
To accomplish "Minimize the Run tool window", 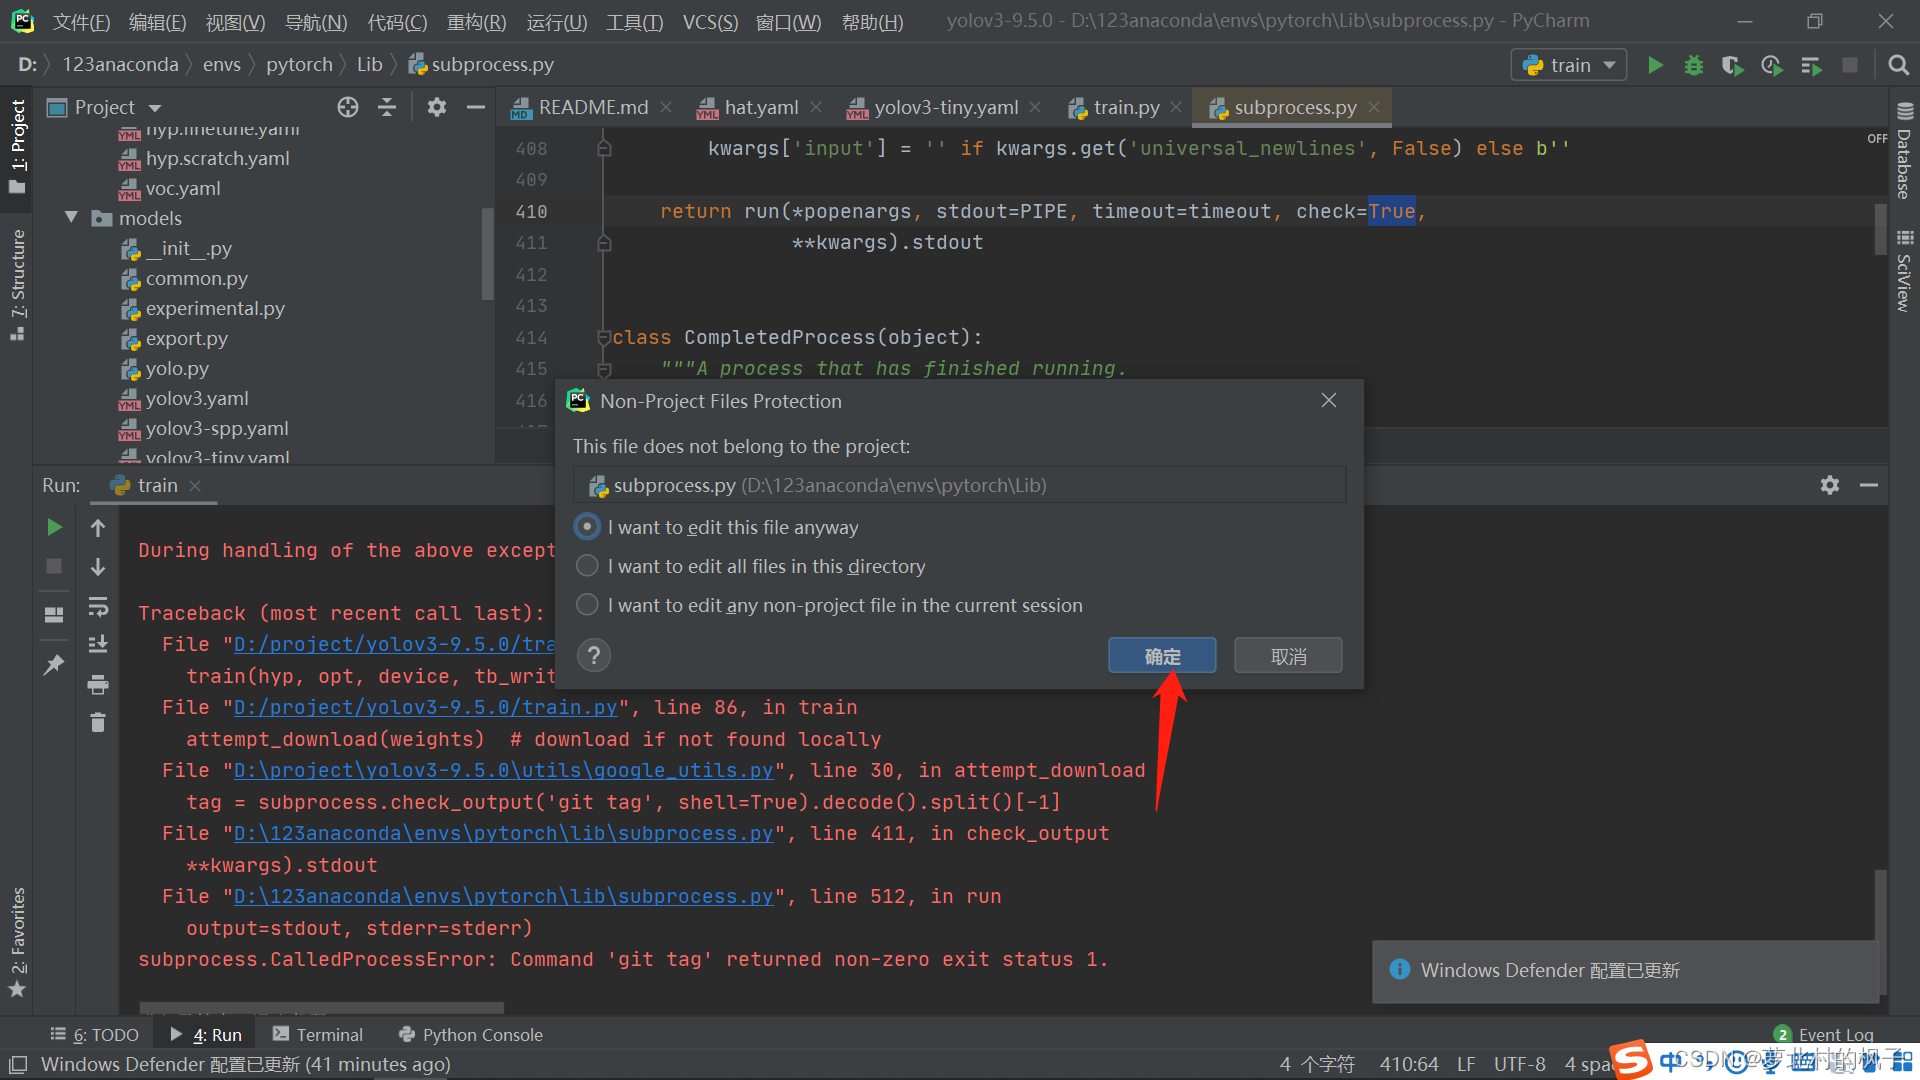I will (x=1868, y=485).
